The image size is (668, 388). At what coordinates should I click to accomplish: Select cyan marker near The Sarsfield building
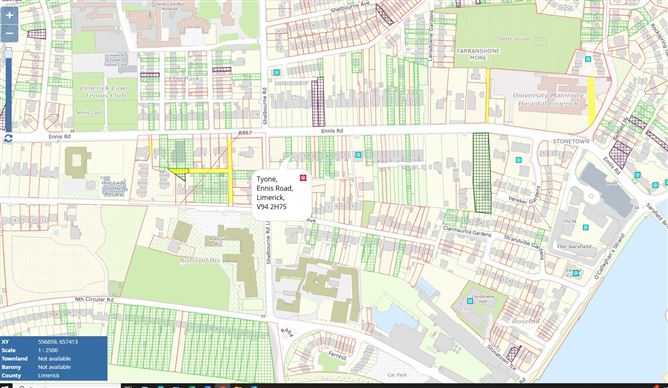[x=586, y=227]
